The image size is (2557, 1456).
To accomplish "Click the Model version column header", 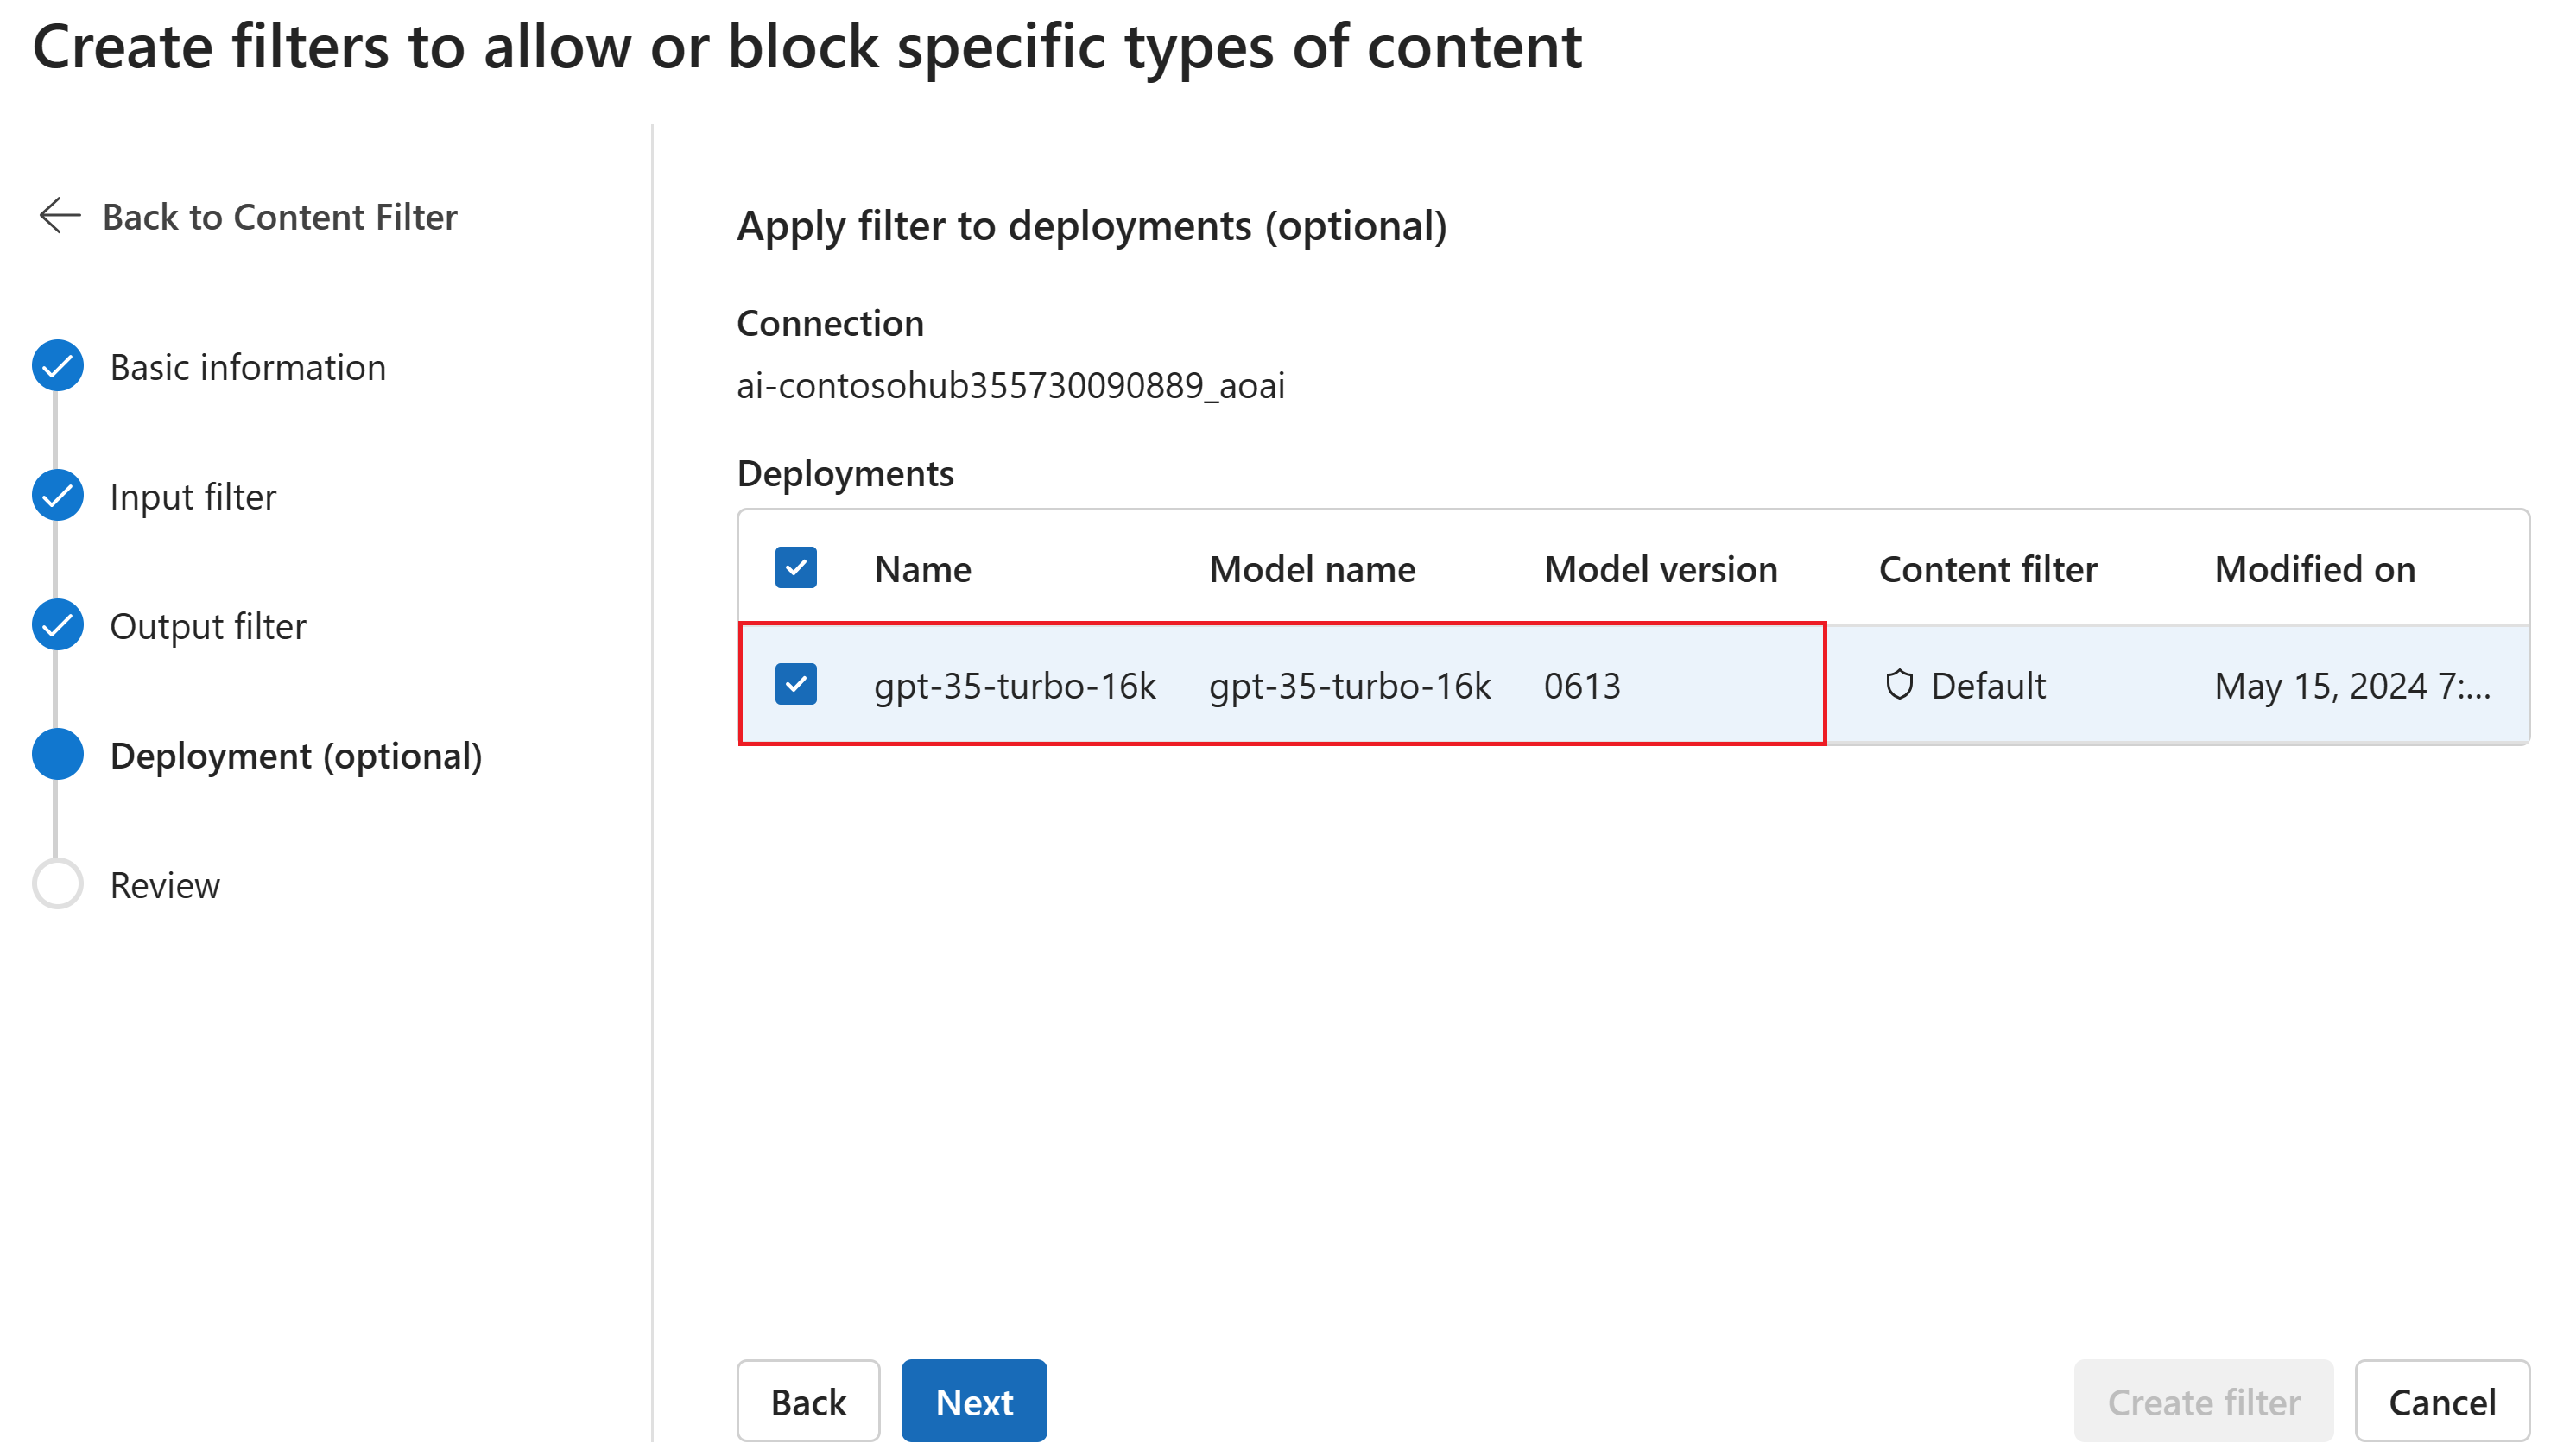I will tap(1660, 569).
